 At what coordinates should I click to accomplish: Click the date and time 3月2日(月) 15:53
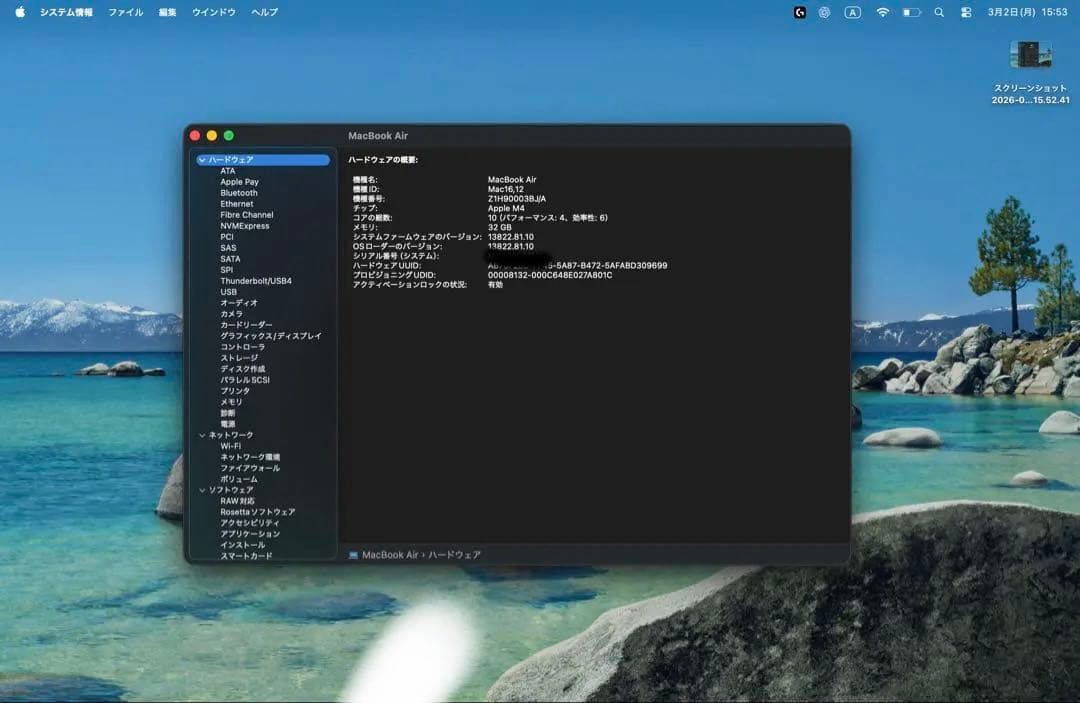pos(1027,12)
